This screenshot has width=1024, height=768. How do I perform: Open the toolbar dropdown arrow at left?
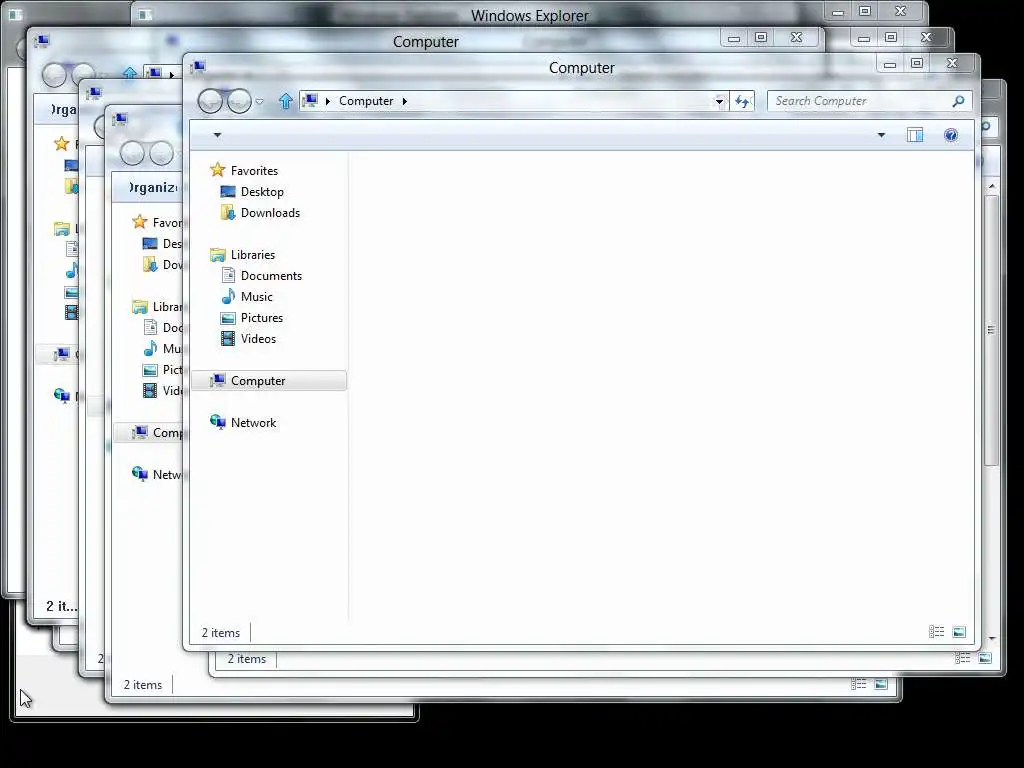pos(217,135)
